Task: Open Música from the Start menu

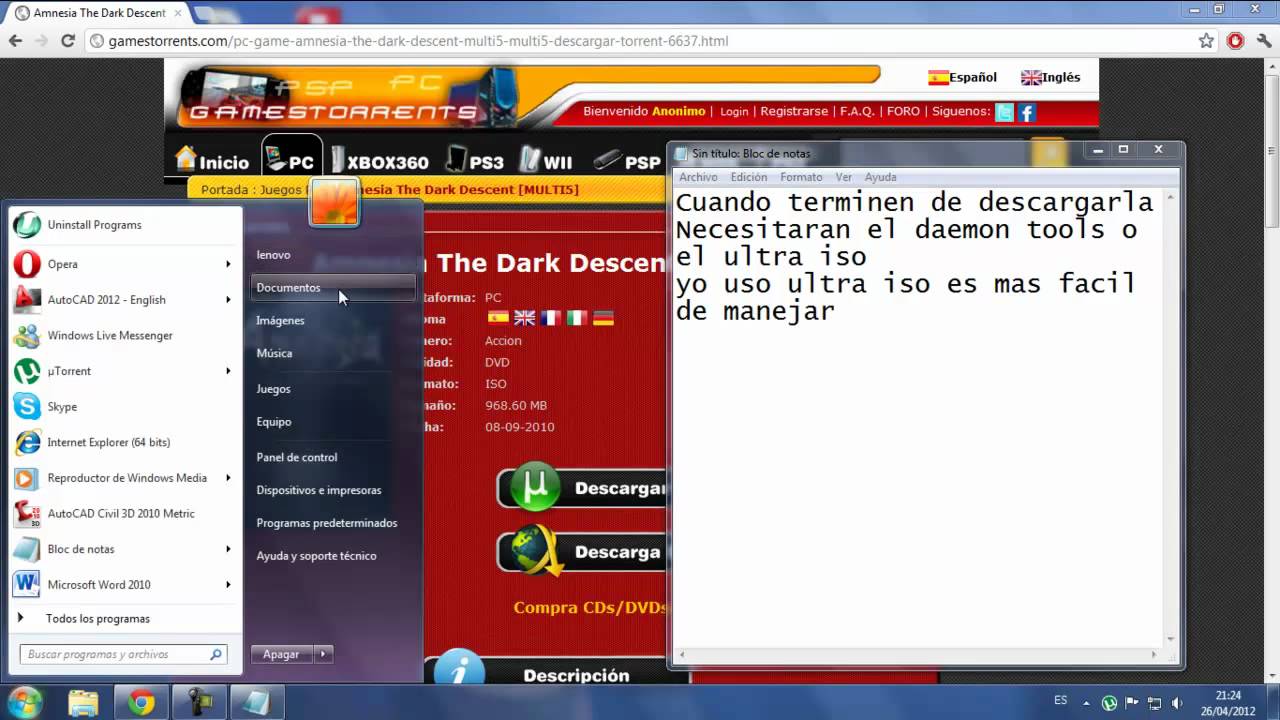Action: pos(274,353)
